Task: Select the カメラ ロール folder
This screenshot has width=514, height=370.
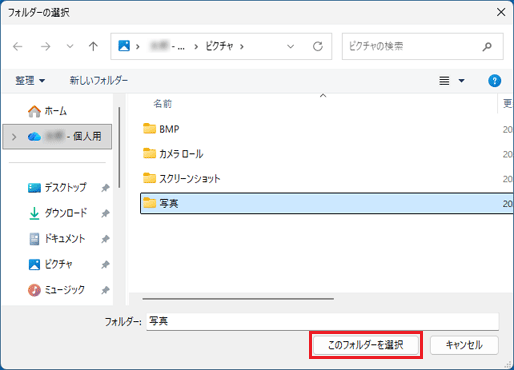Action: pyautogui.click(x=173, y=154)
